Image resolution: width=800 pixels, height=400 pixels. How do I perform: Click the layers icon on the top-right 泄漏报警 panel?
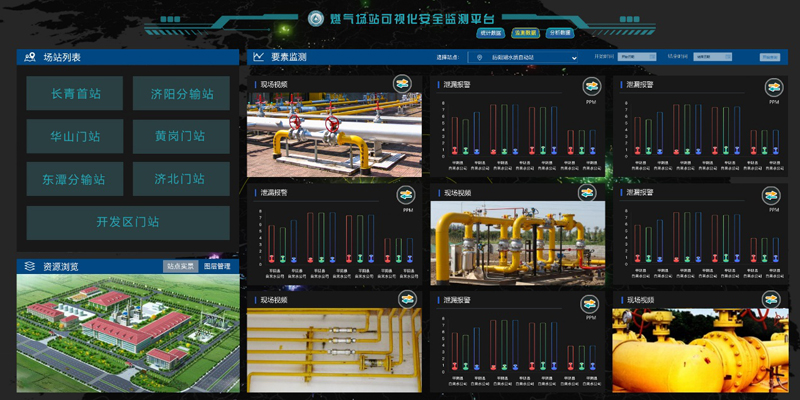[773, 87]
